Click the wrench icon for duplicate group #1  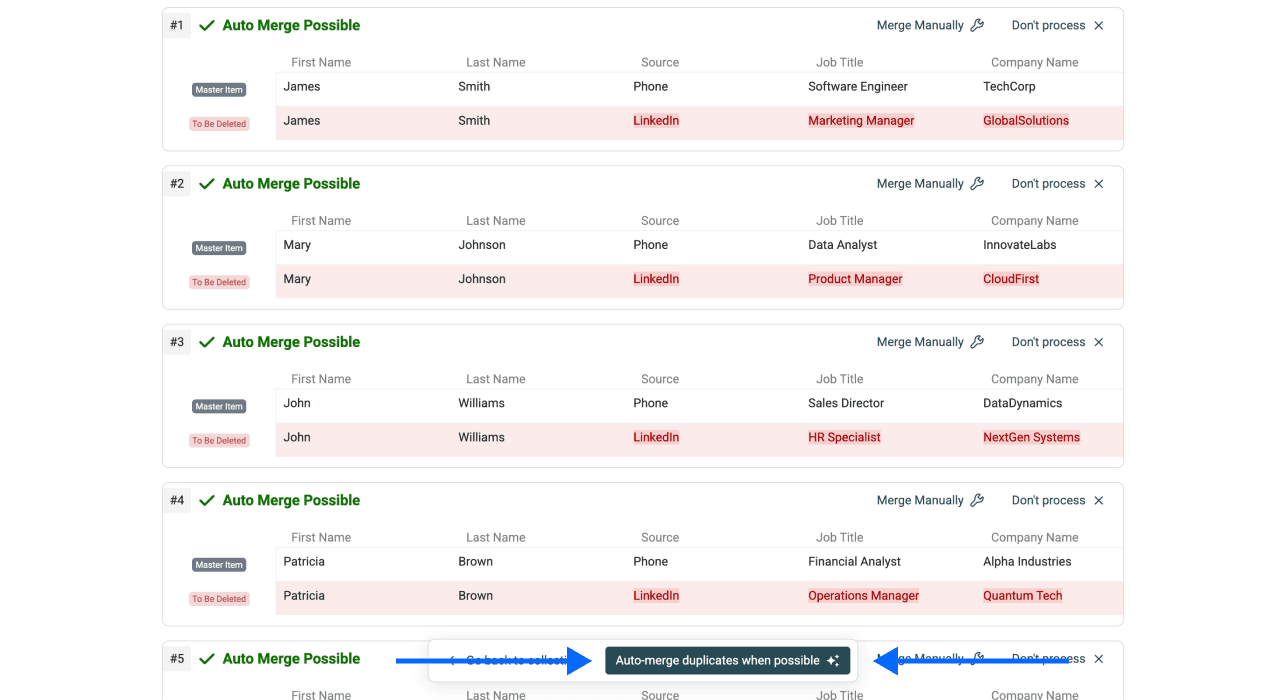(977, 24)
